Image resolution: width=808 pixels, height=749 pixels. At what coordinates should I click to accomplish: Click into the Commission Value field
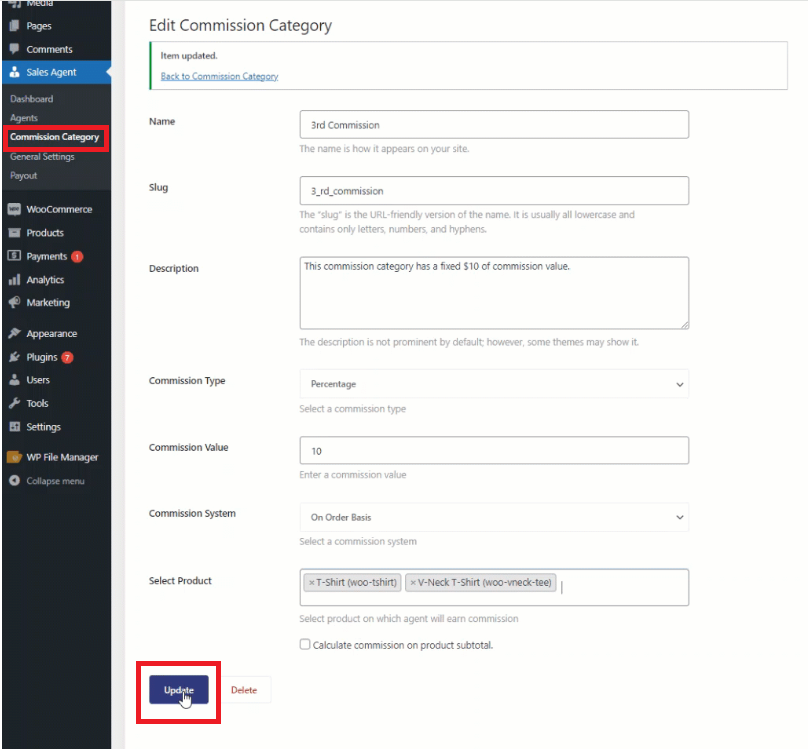coord(493,451)
